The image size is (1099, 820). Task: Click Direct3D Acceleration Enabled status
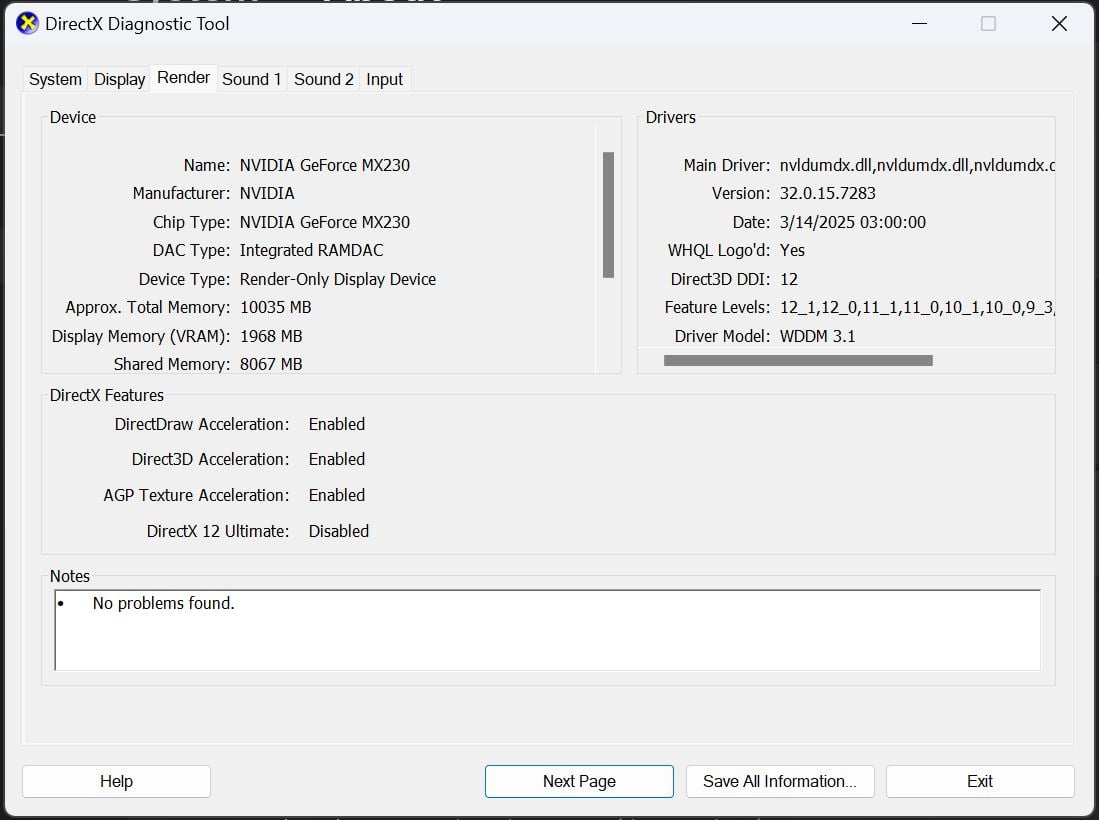(x=336, y=460)
